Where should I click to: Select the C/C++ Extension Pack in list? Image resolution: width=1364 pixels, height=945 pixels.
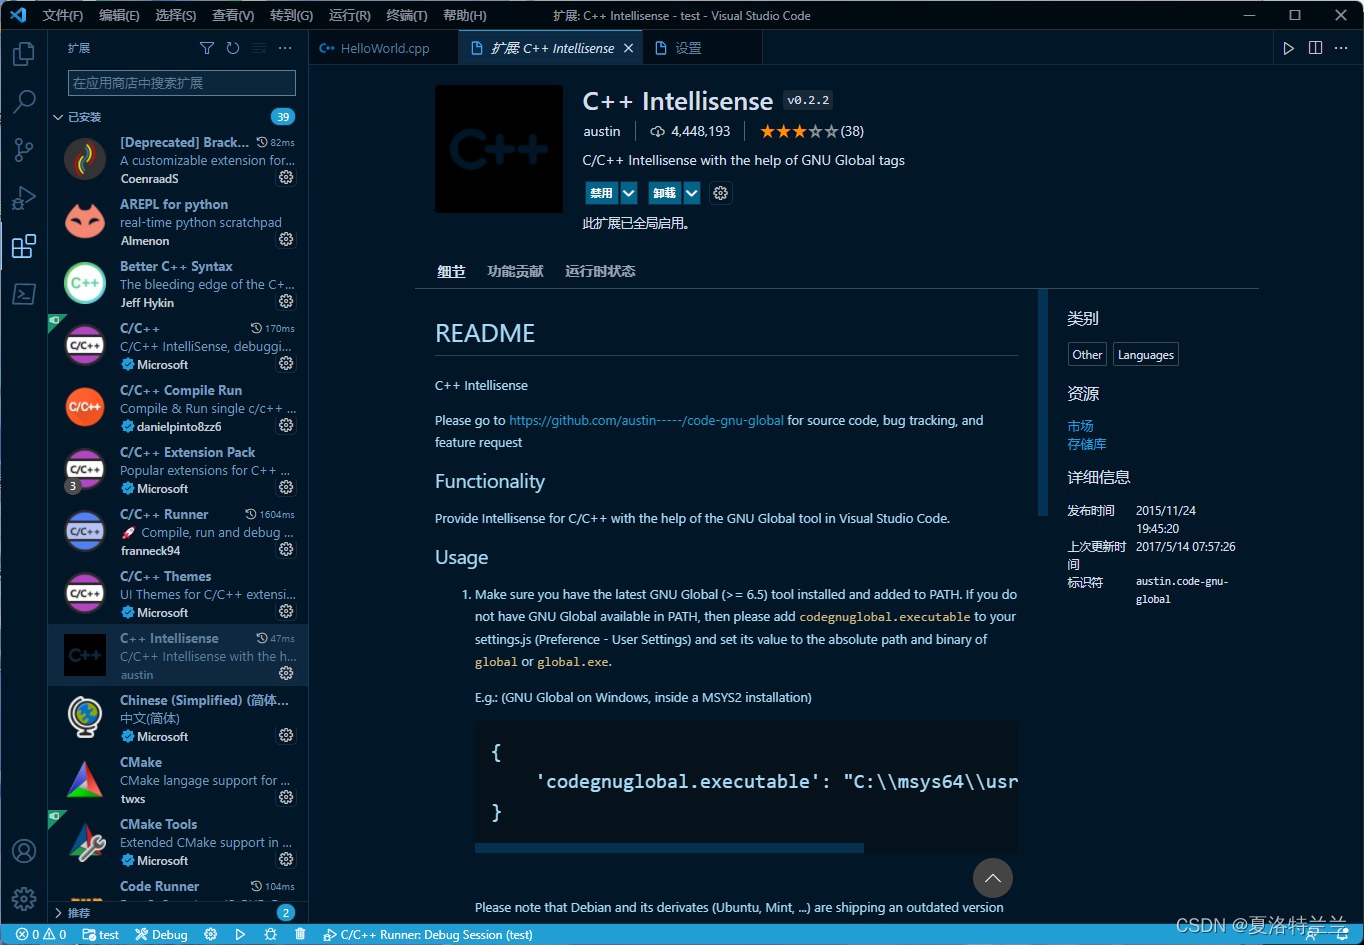178,470
